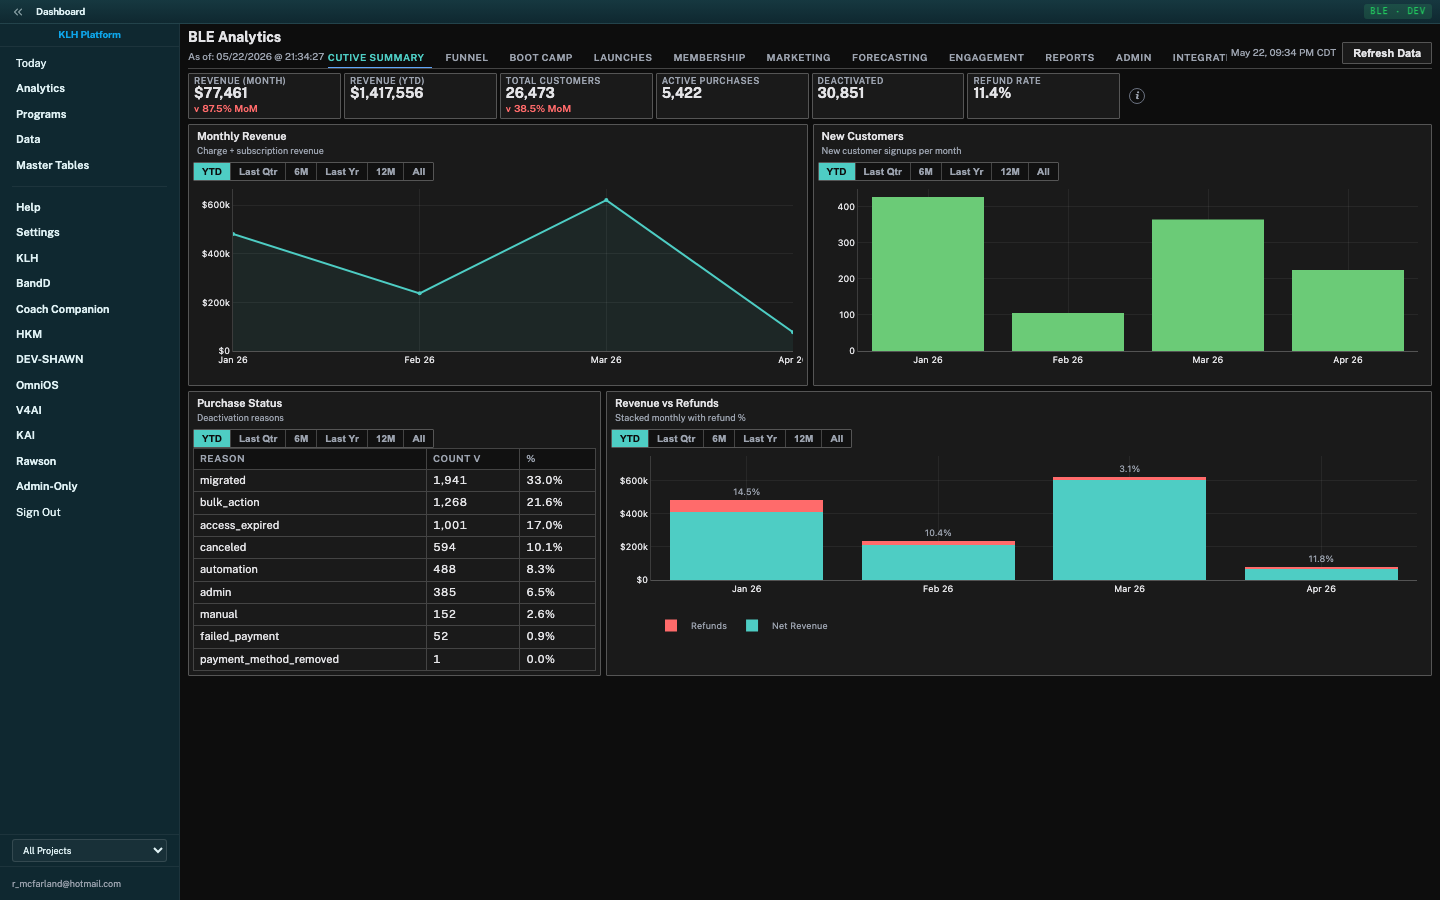Open the Membership tab
Image resolution: width=1440 pixels, height=900 pixels.
[709, 58]
